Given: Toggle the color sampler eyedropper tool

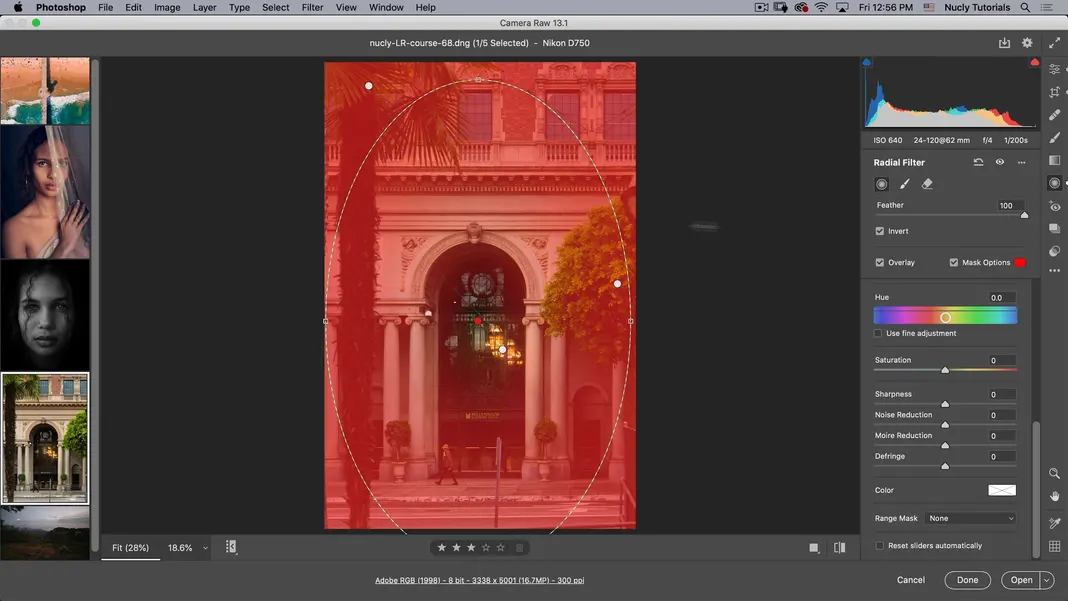Looking at the screenshot, I should [x=1054, y=523].
